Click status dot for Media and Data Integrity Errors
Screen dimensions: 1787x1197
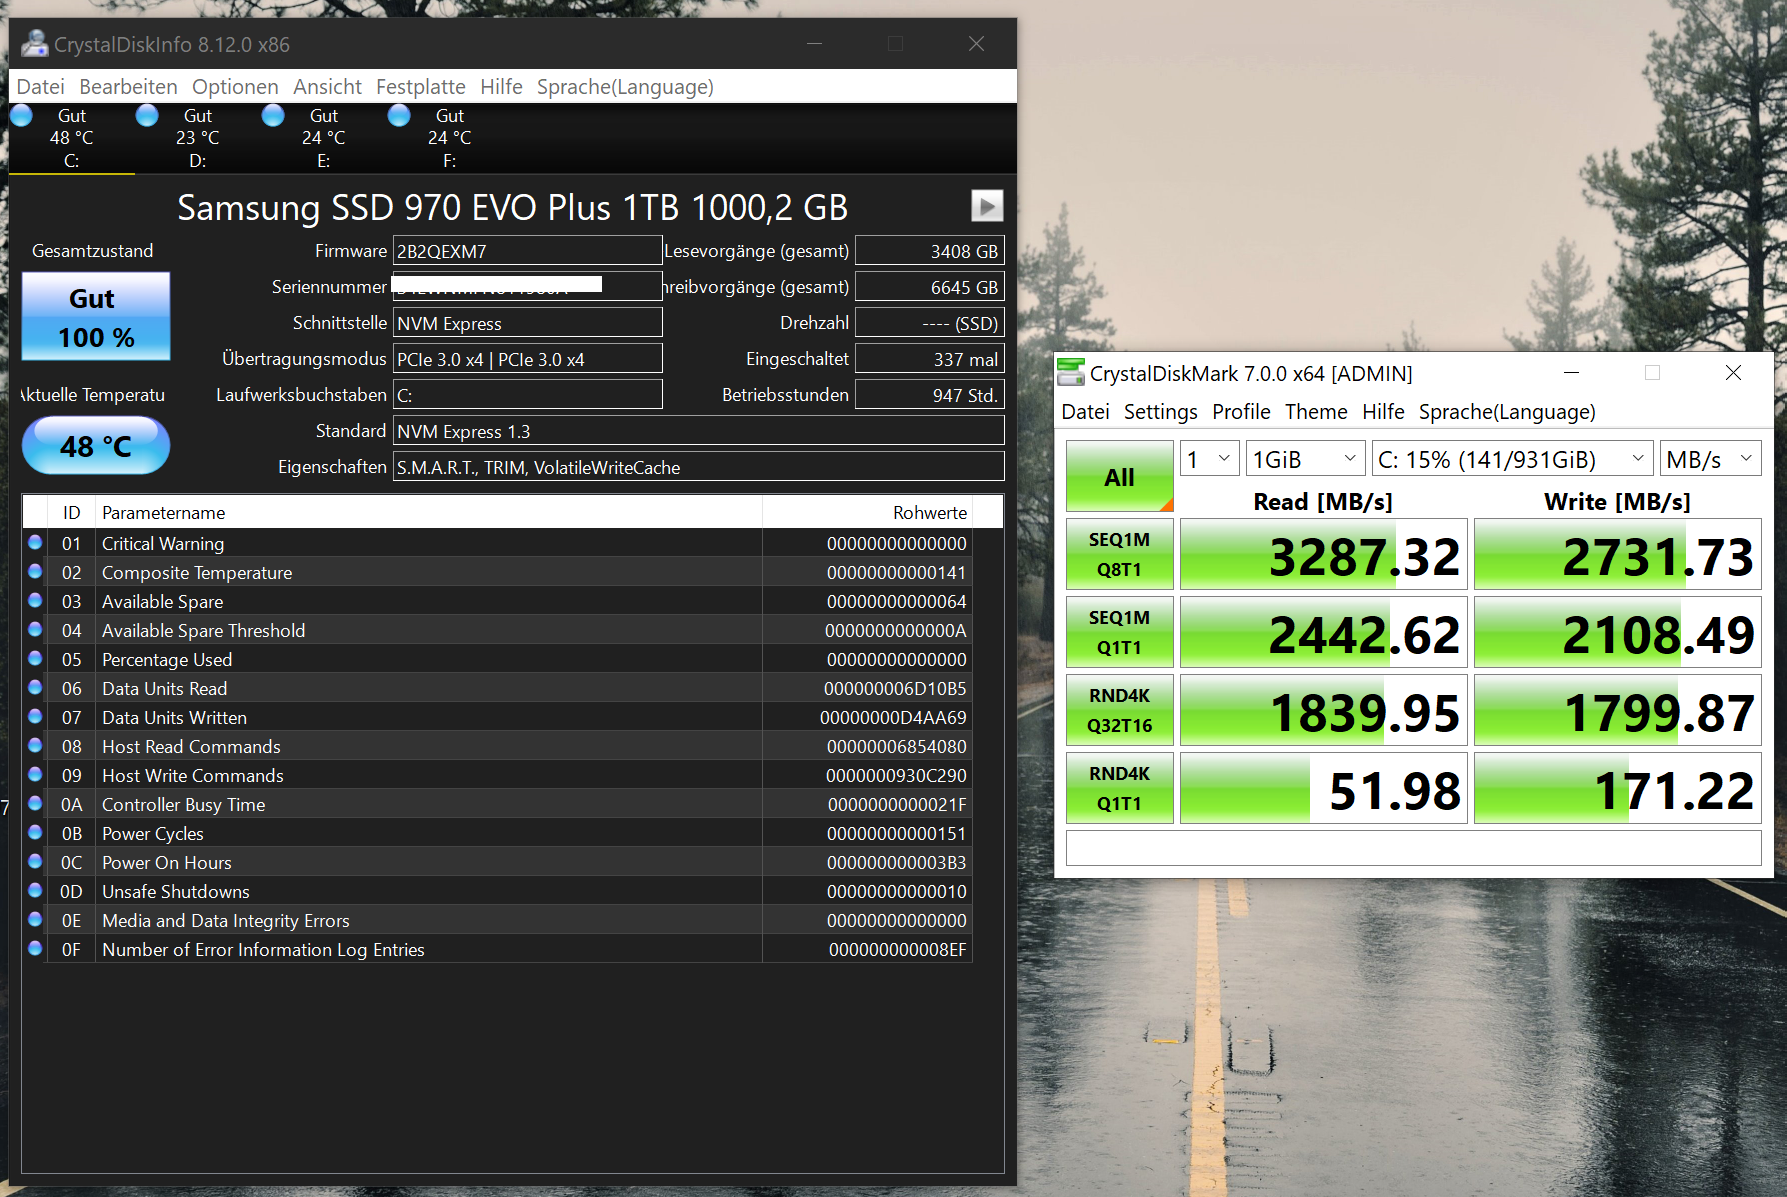[x=35, y=919]
